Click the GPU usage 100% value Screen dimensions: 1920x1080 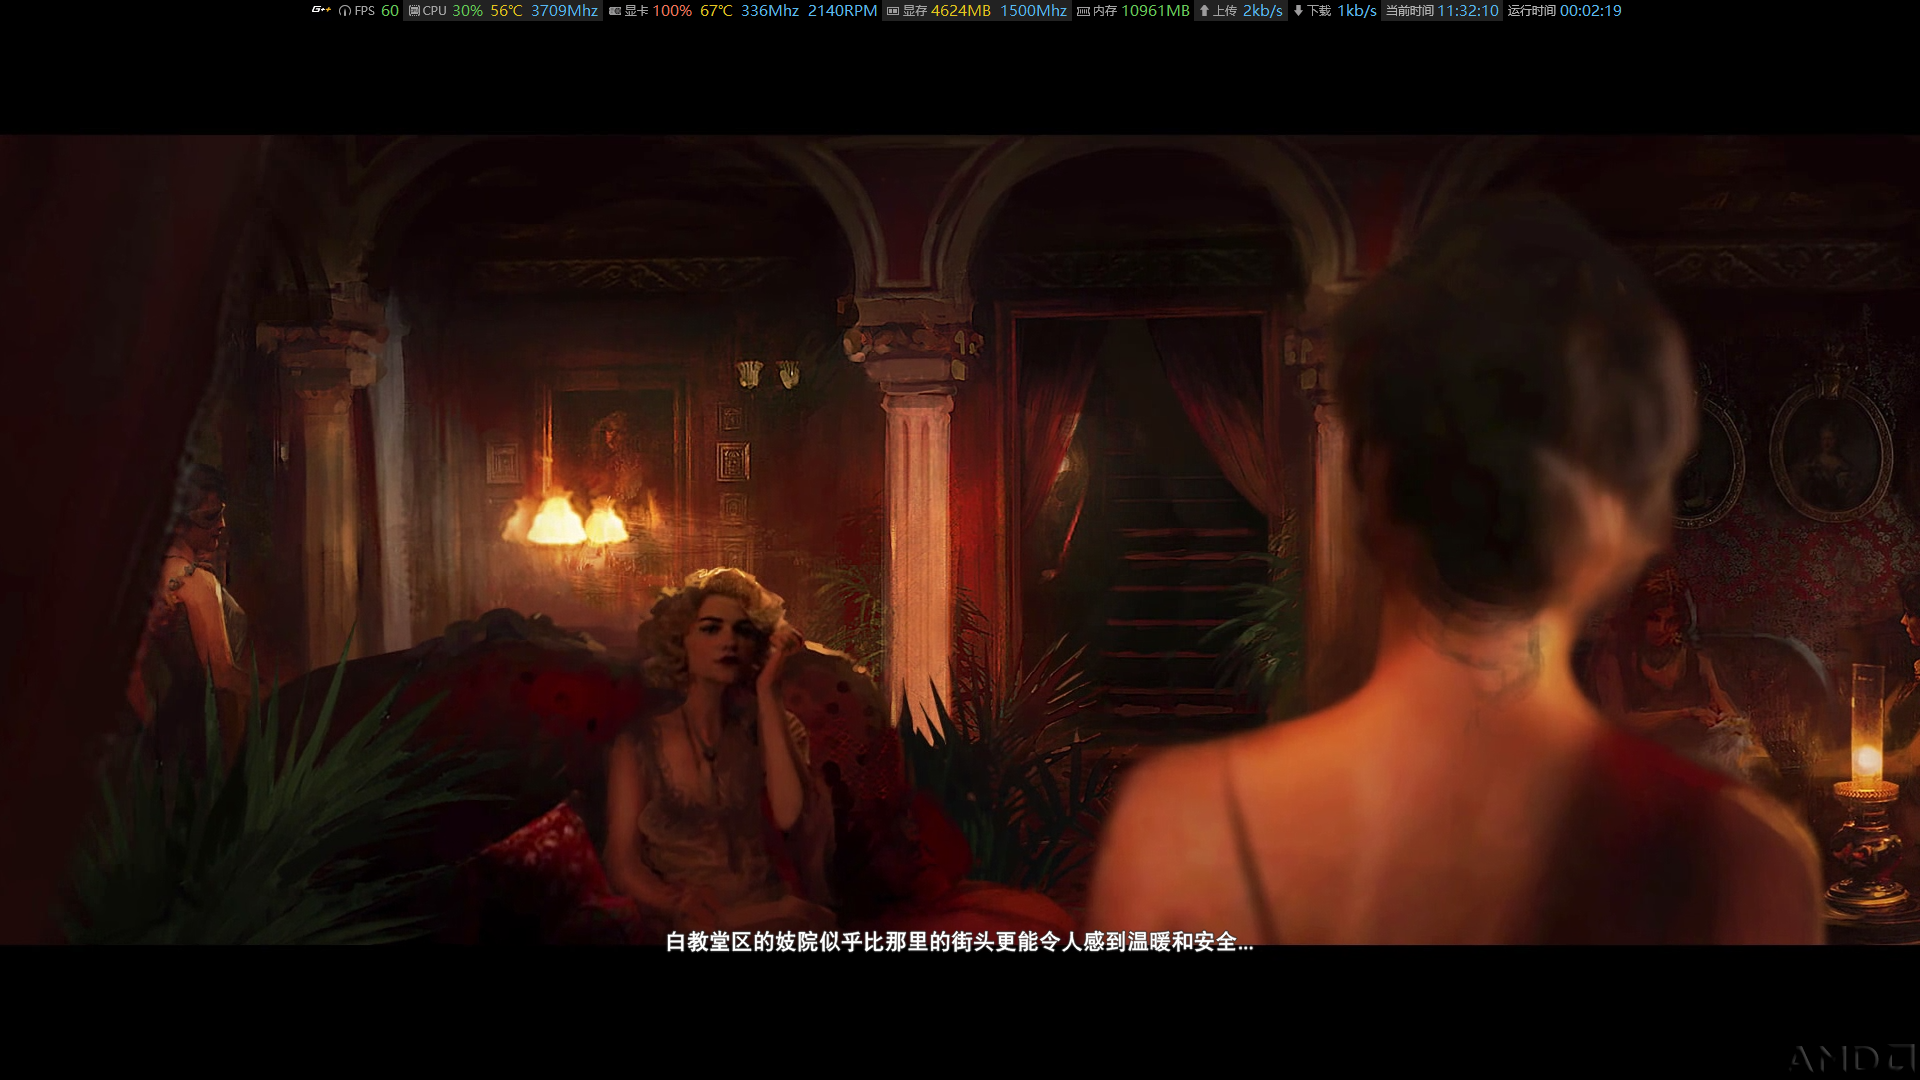[x=672, y=11]
